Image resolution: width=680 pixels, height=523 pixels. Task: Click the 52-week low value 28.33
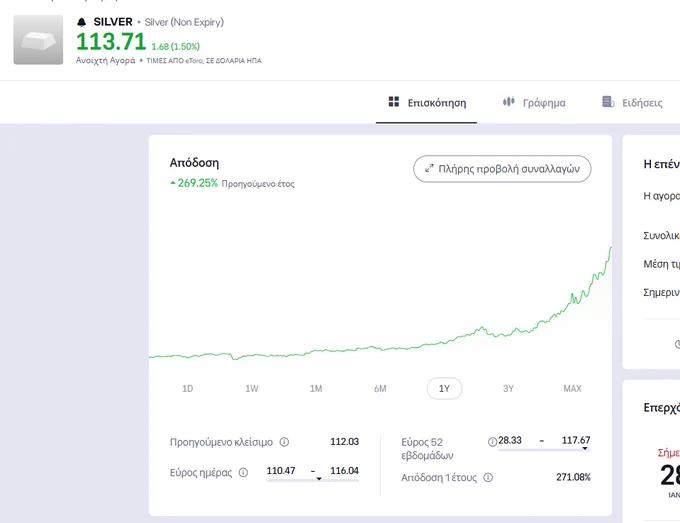point(510,440)
